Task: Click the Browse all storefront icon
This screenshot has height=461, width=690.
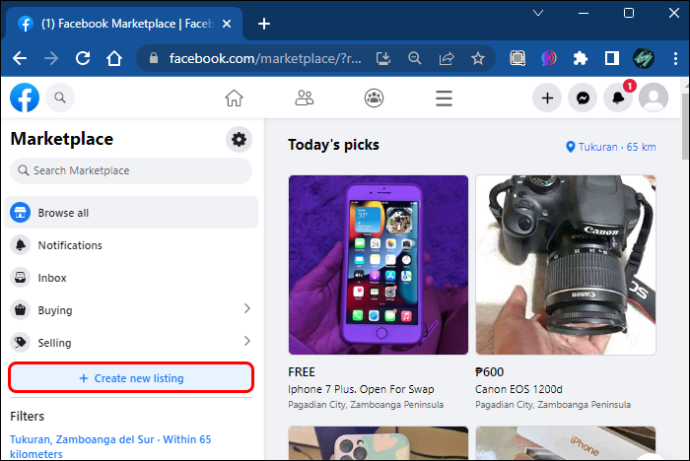Action: (20, 212)
